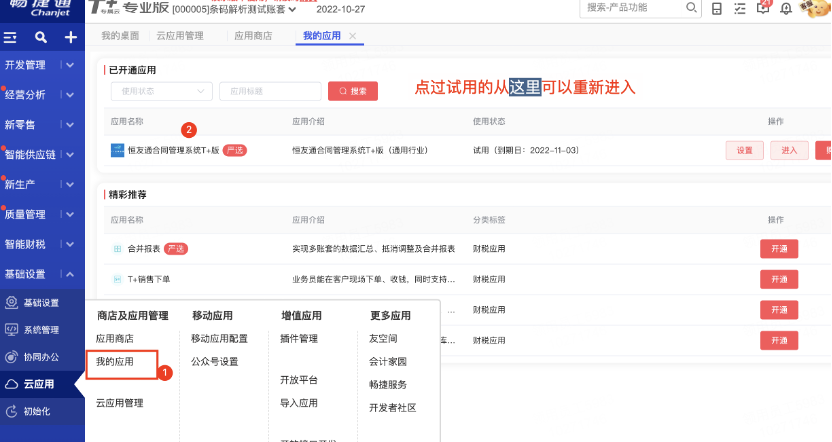Open the task checklist icon in top bar
Viewport: 832px width, 442px height.
[x=740, y=8]
